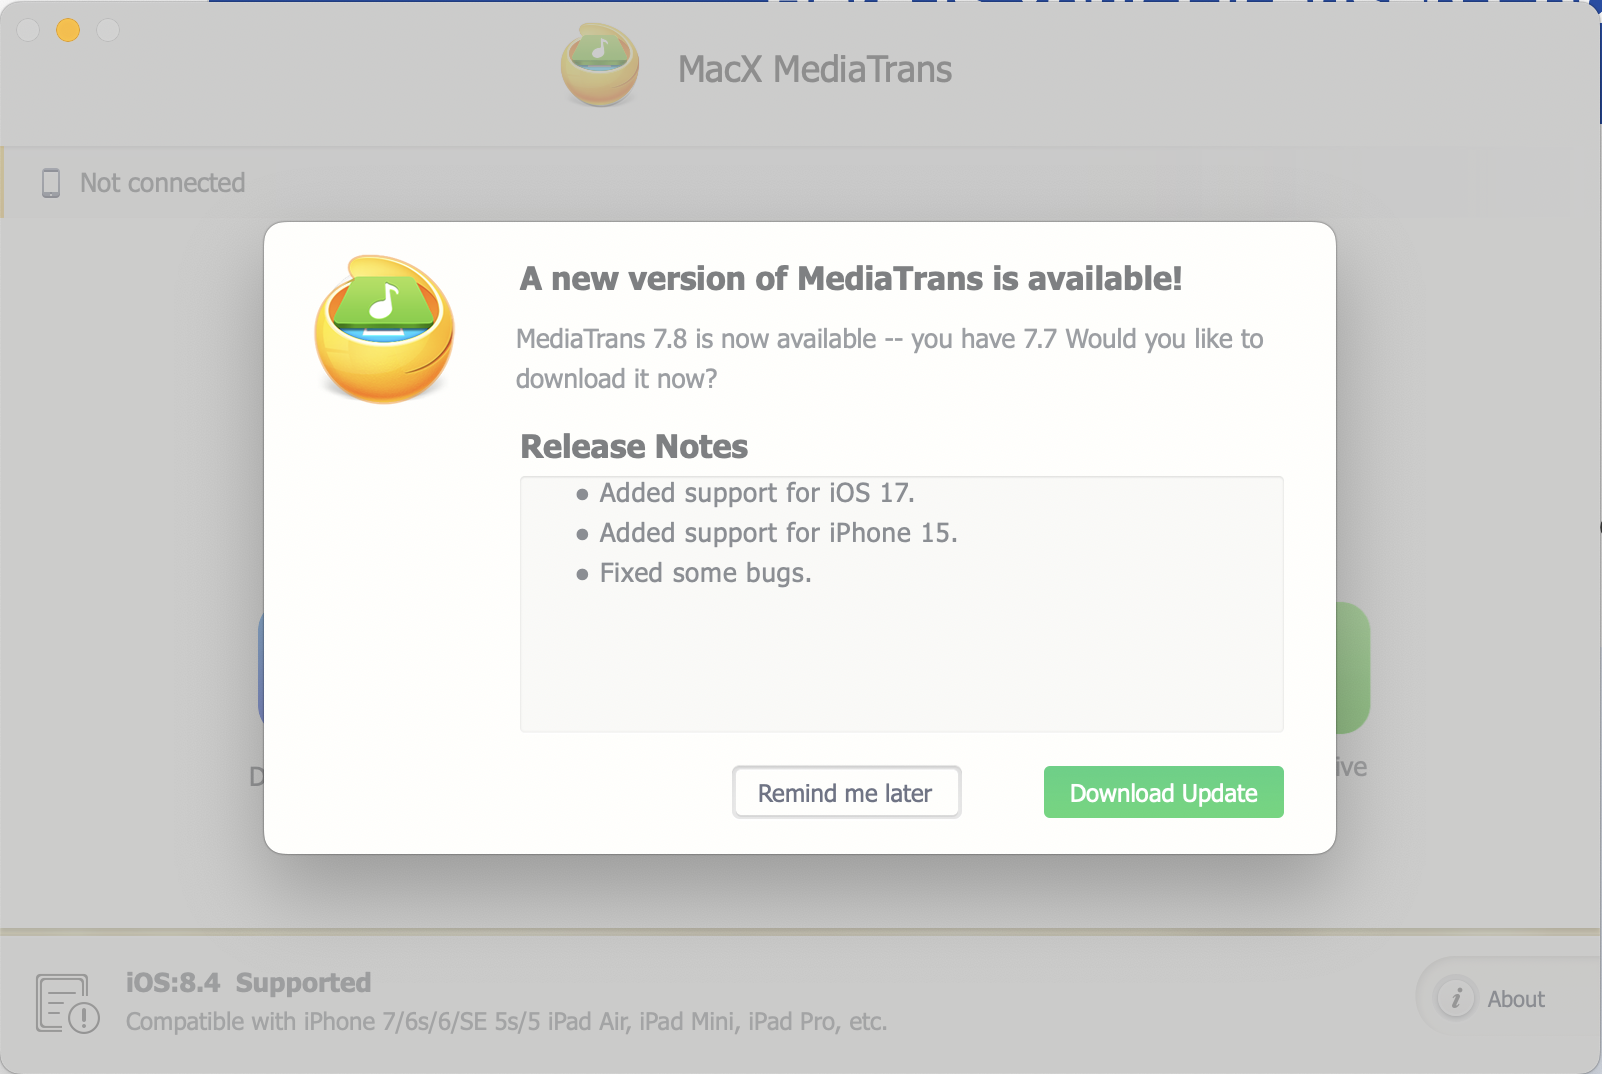Select the 'Added support for iPhone 15' note

coord(778,533)
